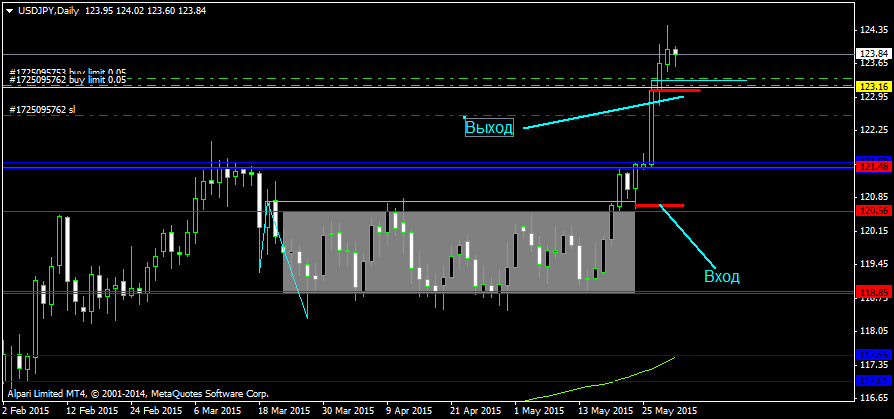The width and height of the screenshot is (894, 419).
Task: Click the Вход text label
Action: point(722,277)
